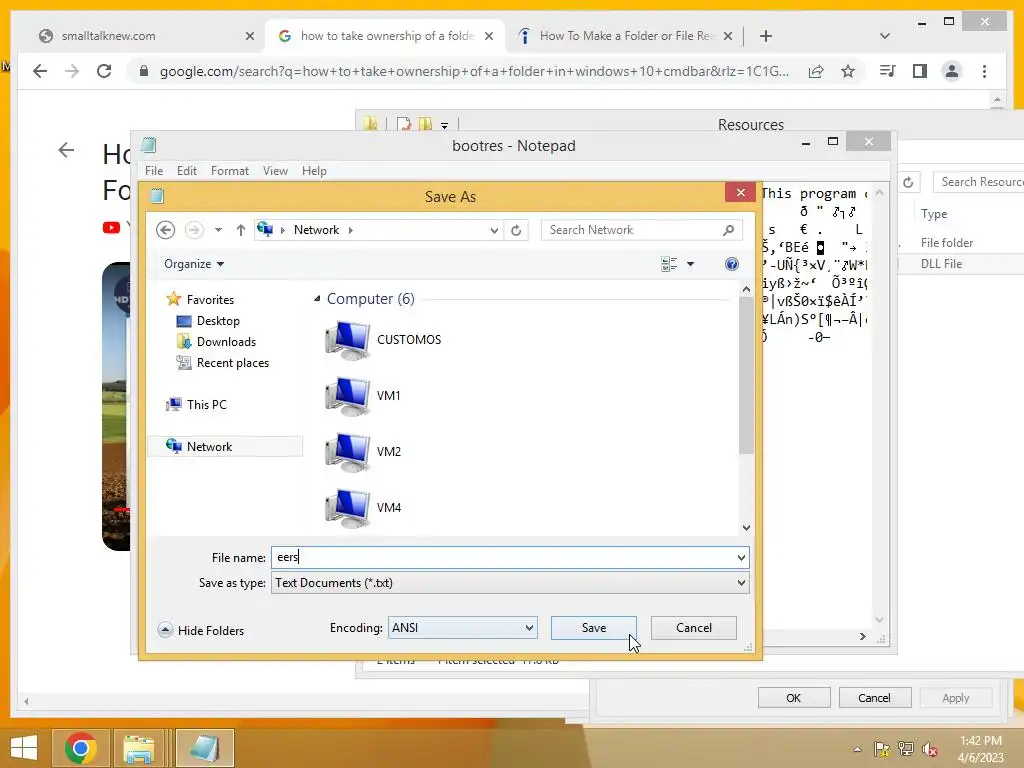This screenshot has height=768, width=1024.
Task: Open the Save As help button
Action: point(731,264)
